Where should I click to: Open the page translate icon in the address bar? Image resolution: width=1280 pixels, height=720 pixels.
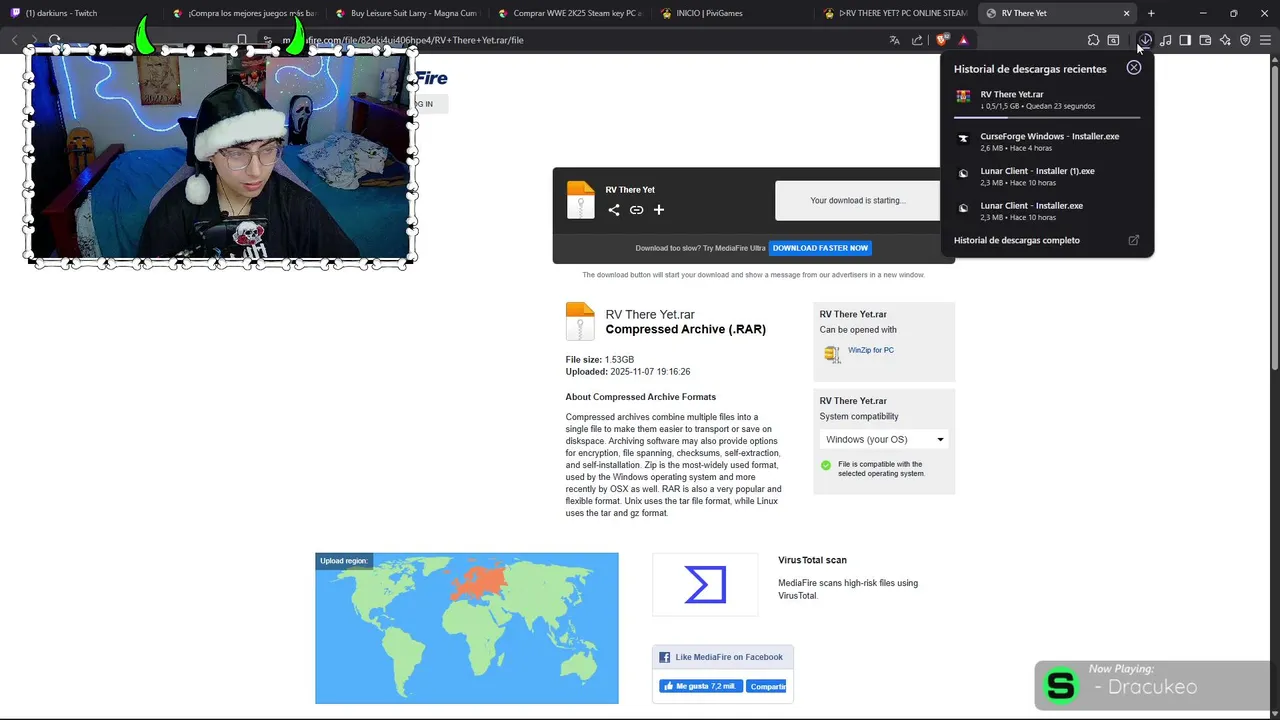tap(894, 40)
